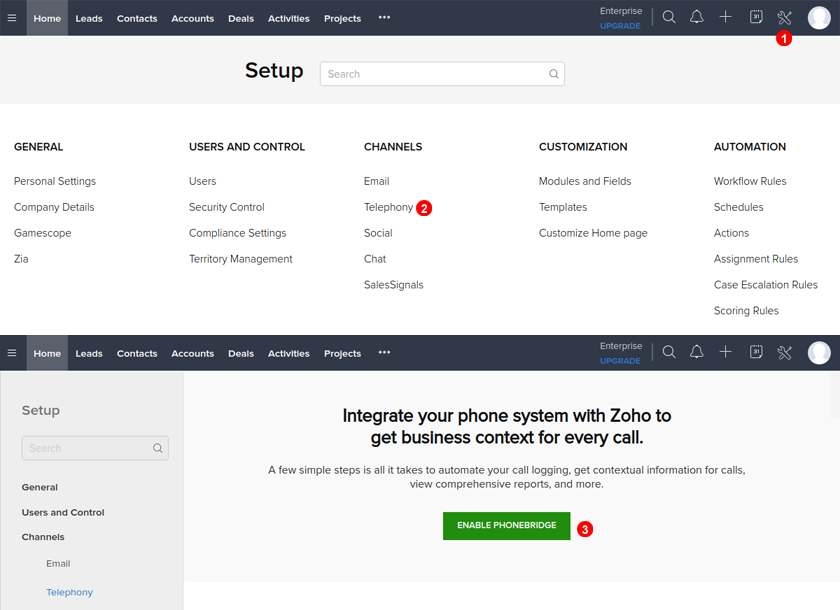Image resolution: width=840 pixels, height=610 pixels.
Task: Select Email item in setup sidebar
Action: (x=58, y=563)
